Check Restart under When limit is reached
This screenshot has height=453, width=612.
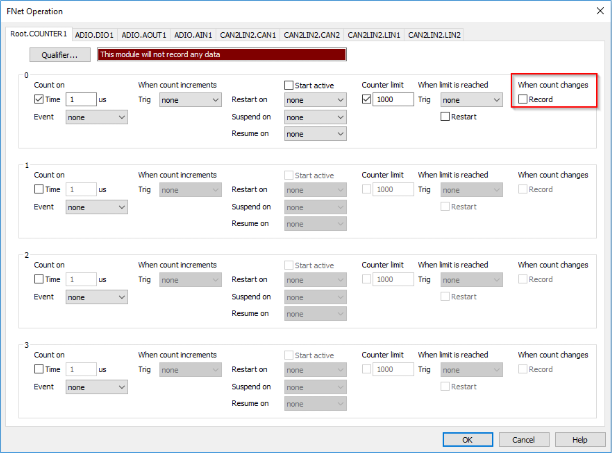point(445,117)
